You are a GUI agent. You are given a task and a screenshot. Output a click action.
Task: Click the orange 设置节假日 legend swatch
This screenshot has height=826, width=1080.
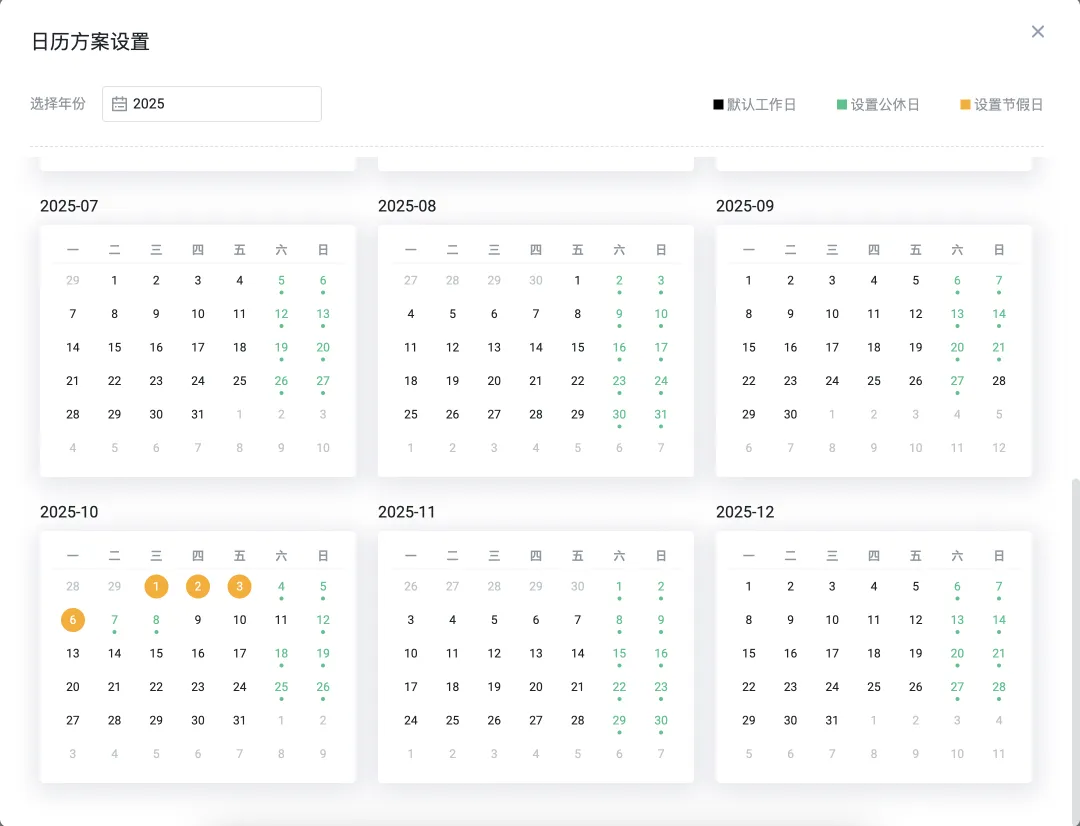click(965, 105)
